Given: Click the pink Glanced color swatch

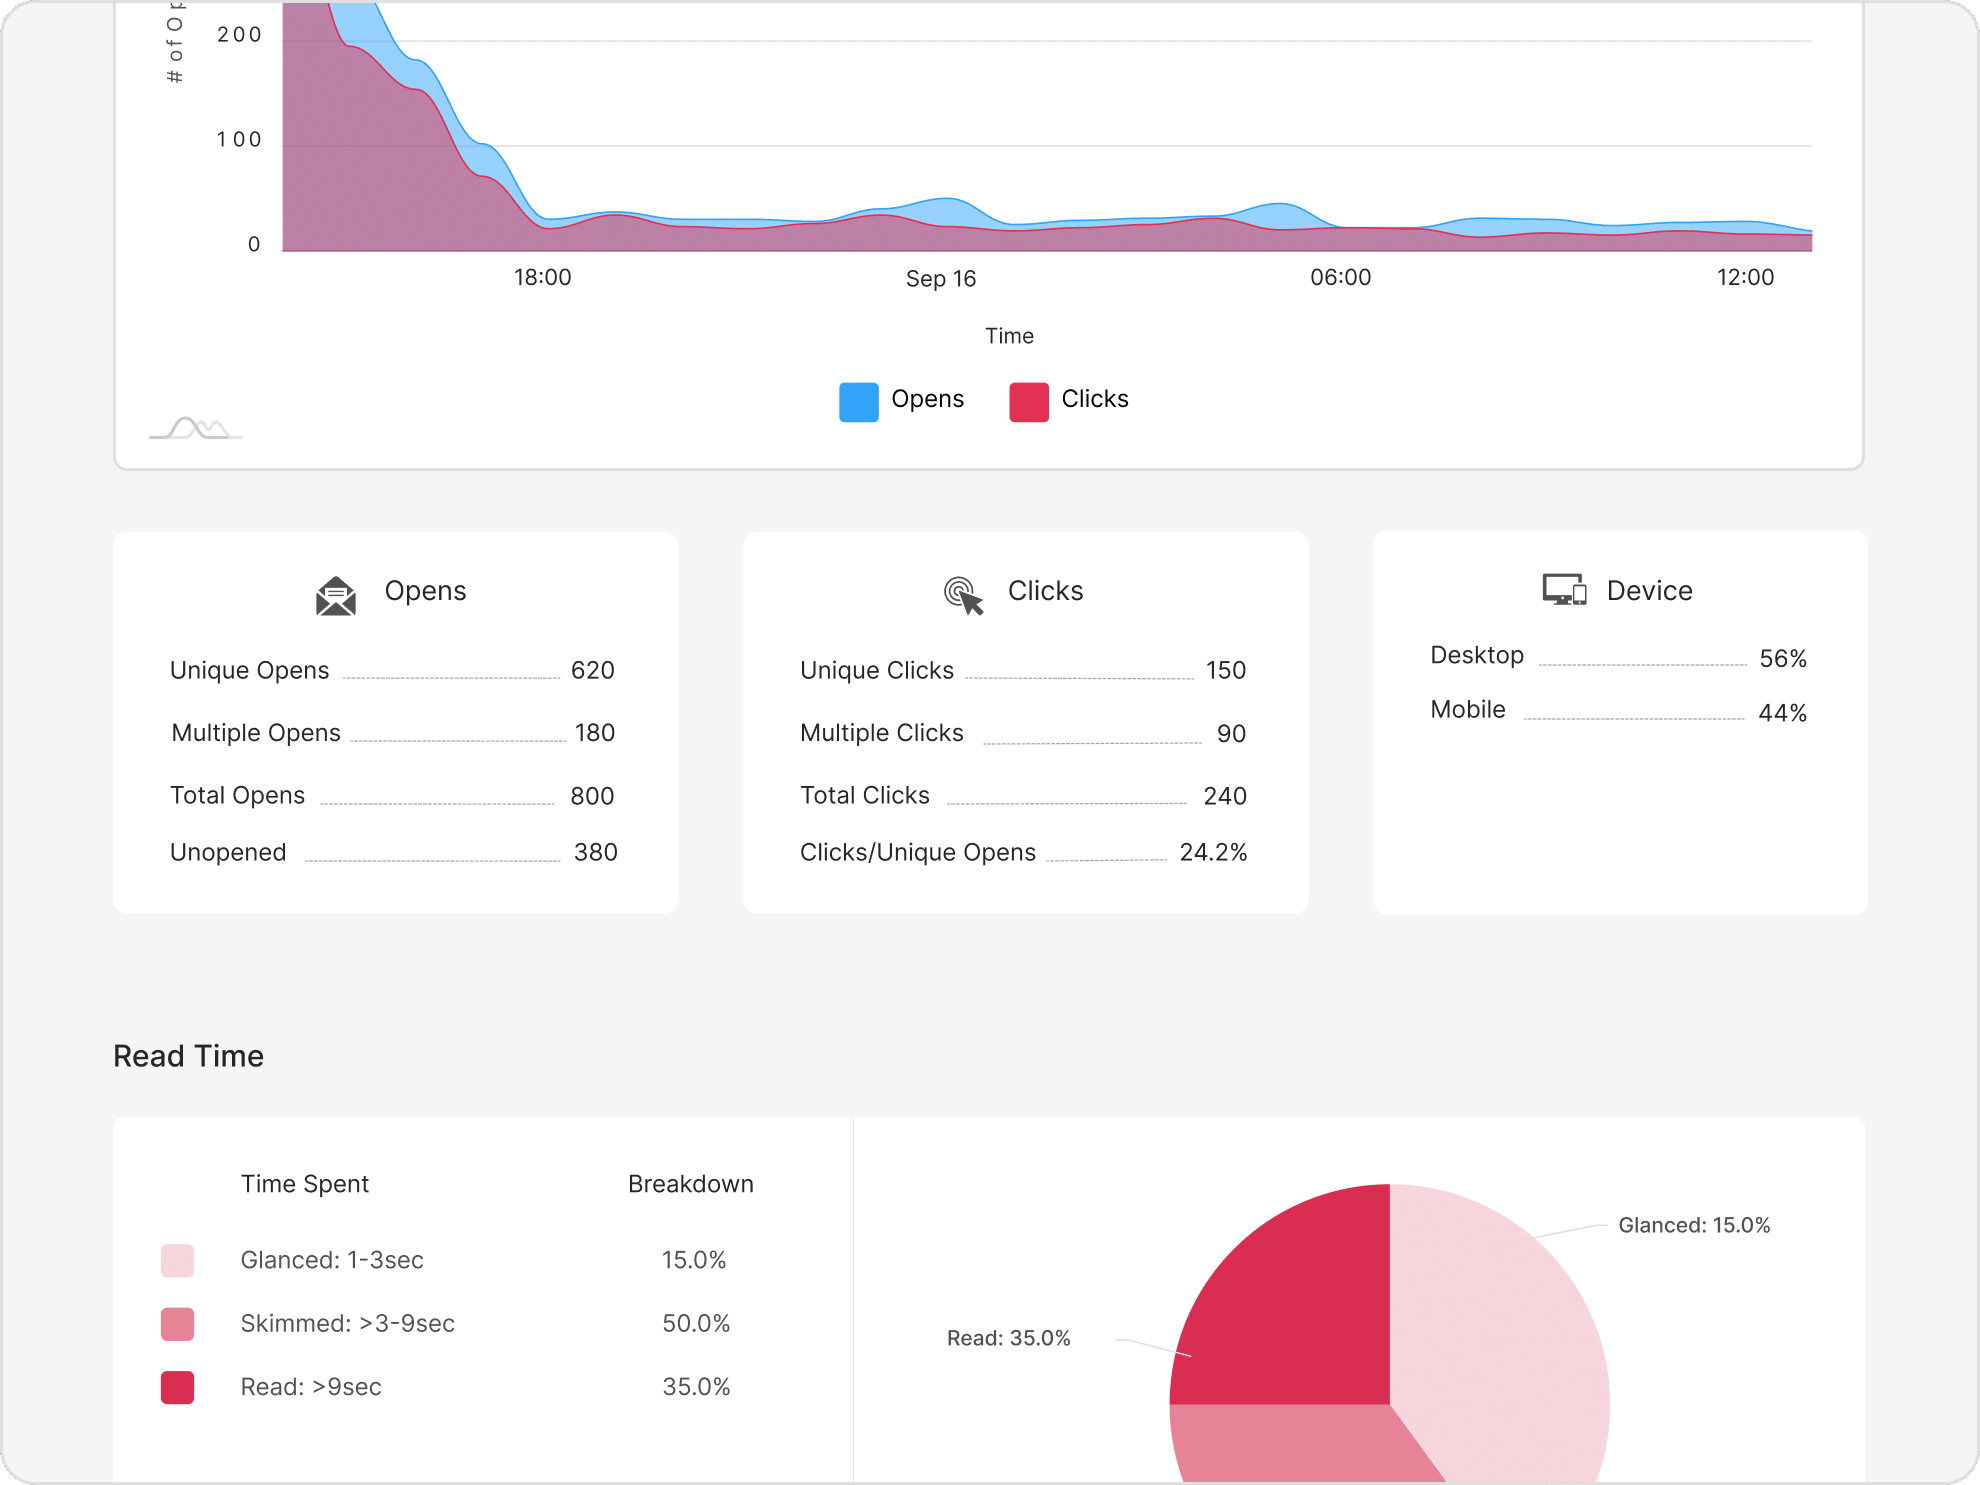Looking at the screenshot, I should point(177,1261).
